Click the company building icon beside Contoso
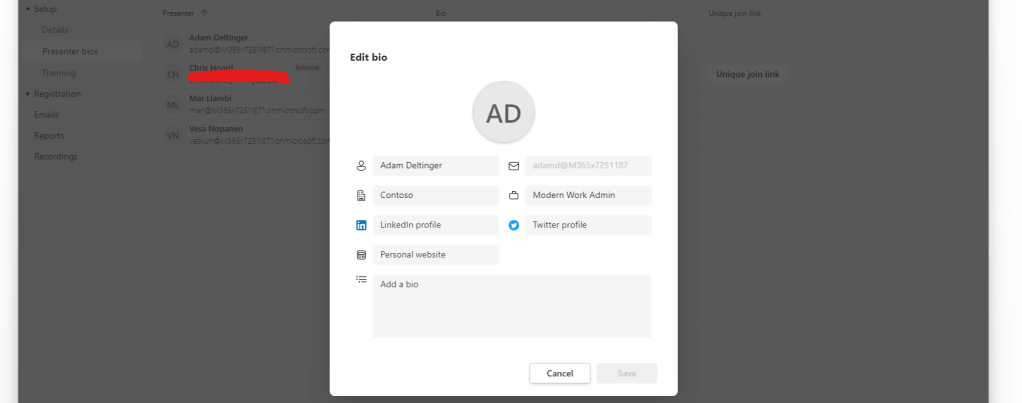 coord(361,196)
